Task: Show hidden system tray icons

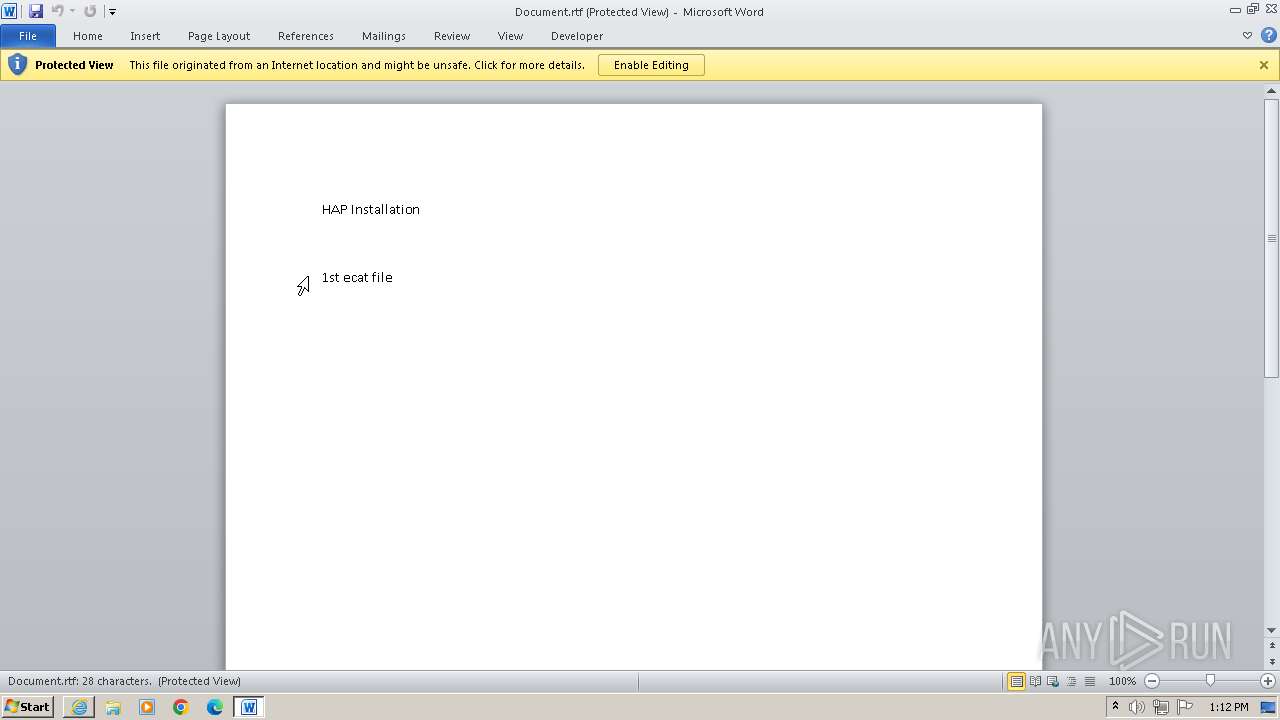Action: [1115, 707]
